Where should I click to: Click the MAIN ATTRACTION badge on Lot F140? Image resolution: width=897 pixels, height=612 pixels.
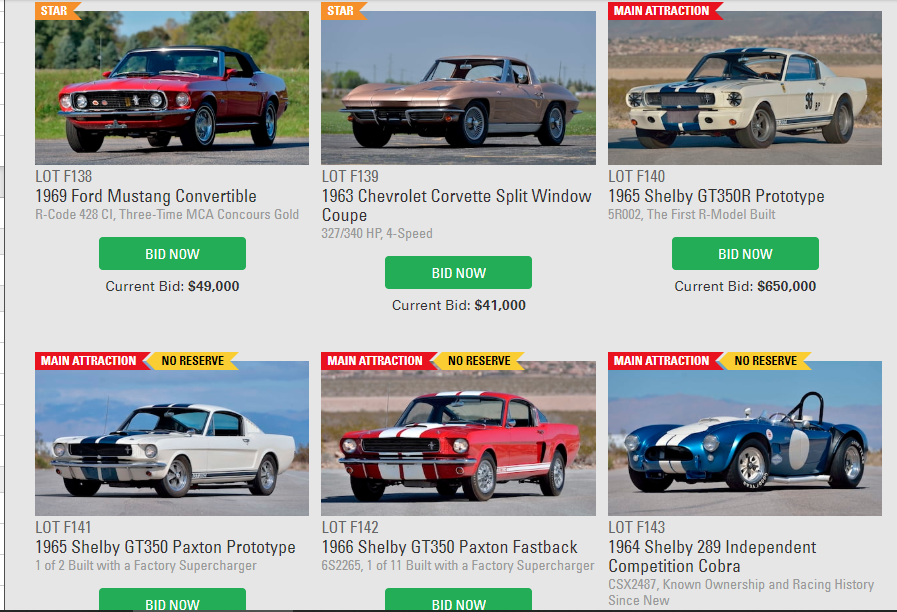click(664, 11)
